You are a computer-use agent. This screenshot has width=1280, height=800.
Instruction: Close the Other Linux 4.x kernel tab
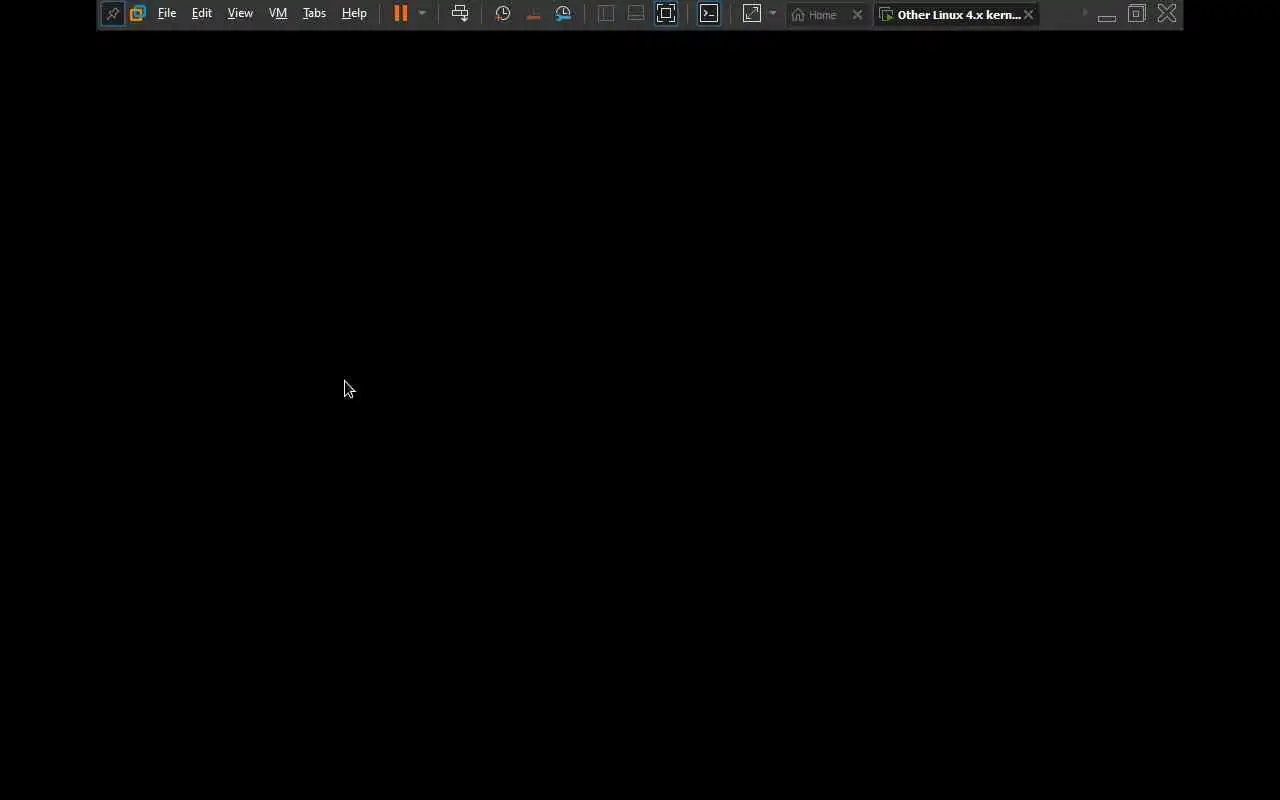click(x=1028, y=15)
